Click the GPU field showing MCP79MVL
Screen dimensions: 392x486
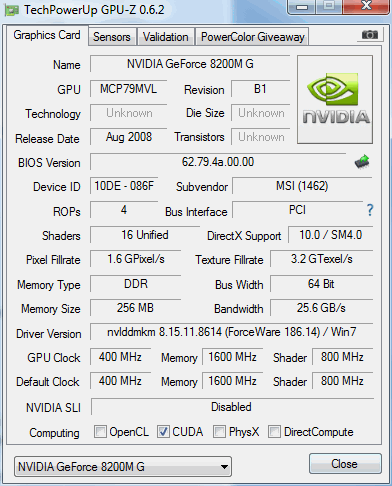point(129,89)
